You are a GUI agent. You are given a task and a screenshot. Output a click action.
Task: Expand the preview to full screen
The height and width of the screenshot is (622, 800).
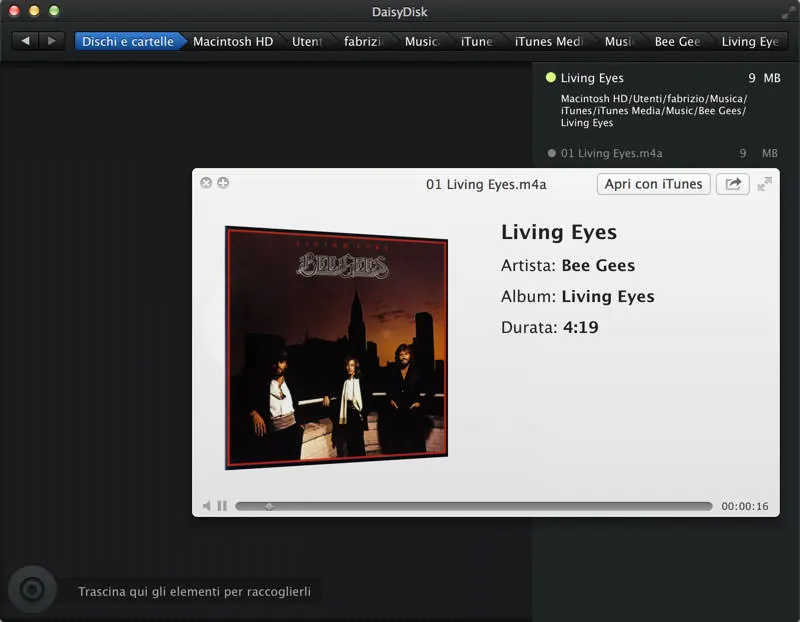[x=764, y=184]
